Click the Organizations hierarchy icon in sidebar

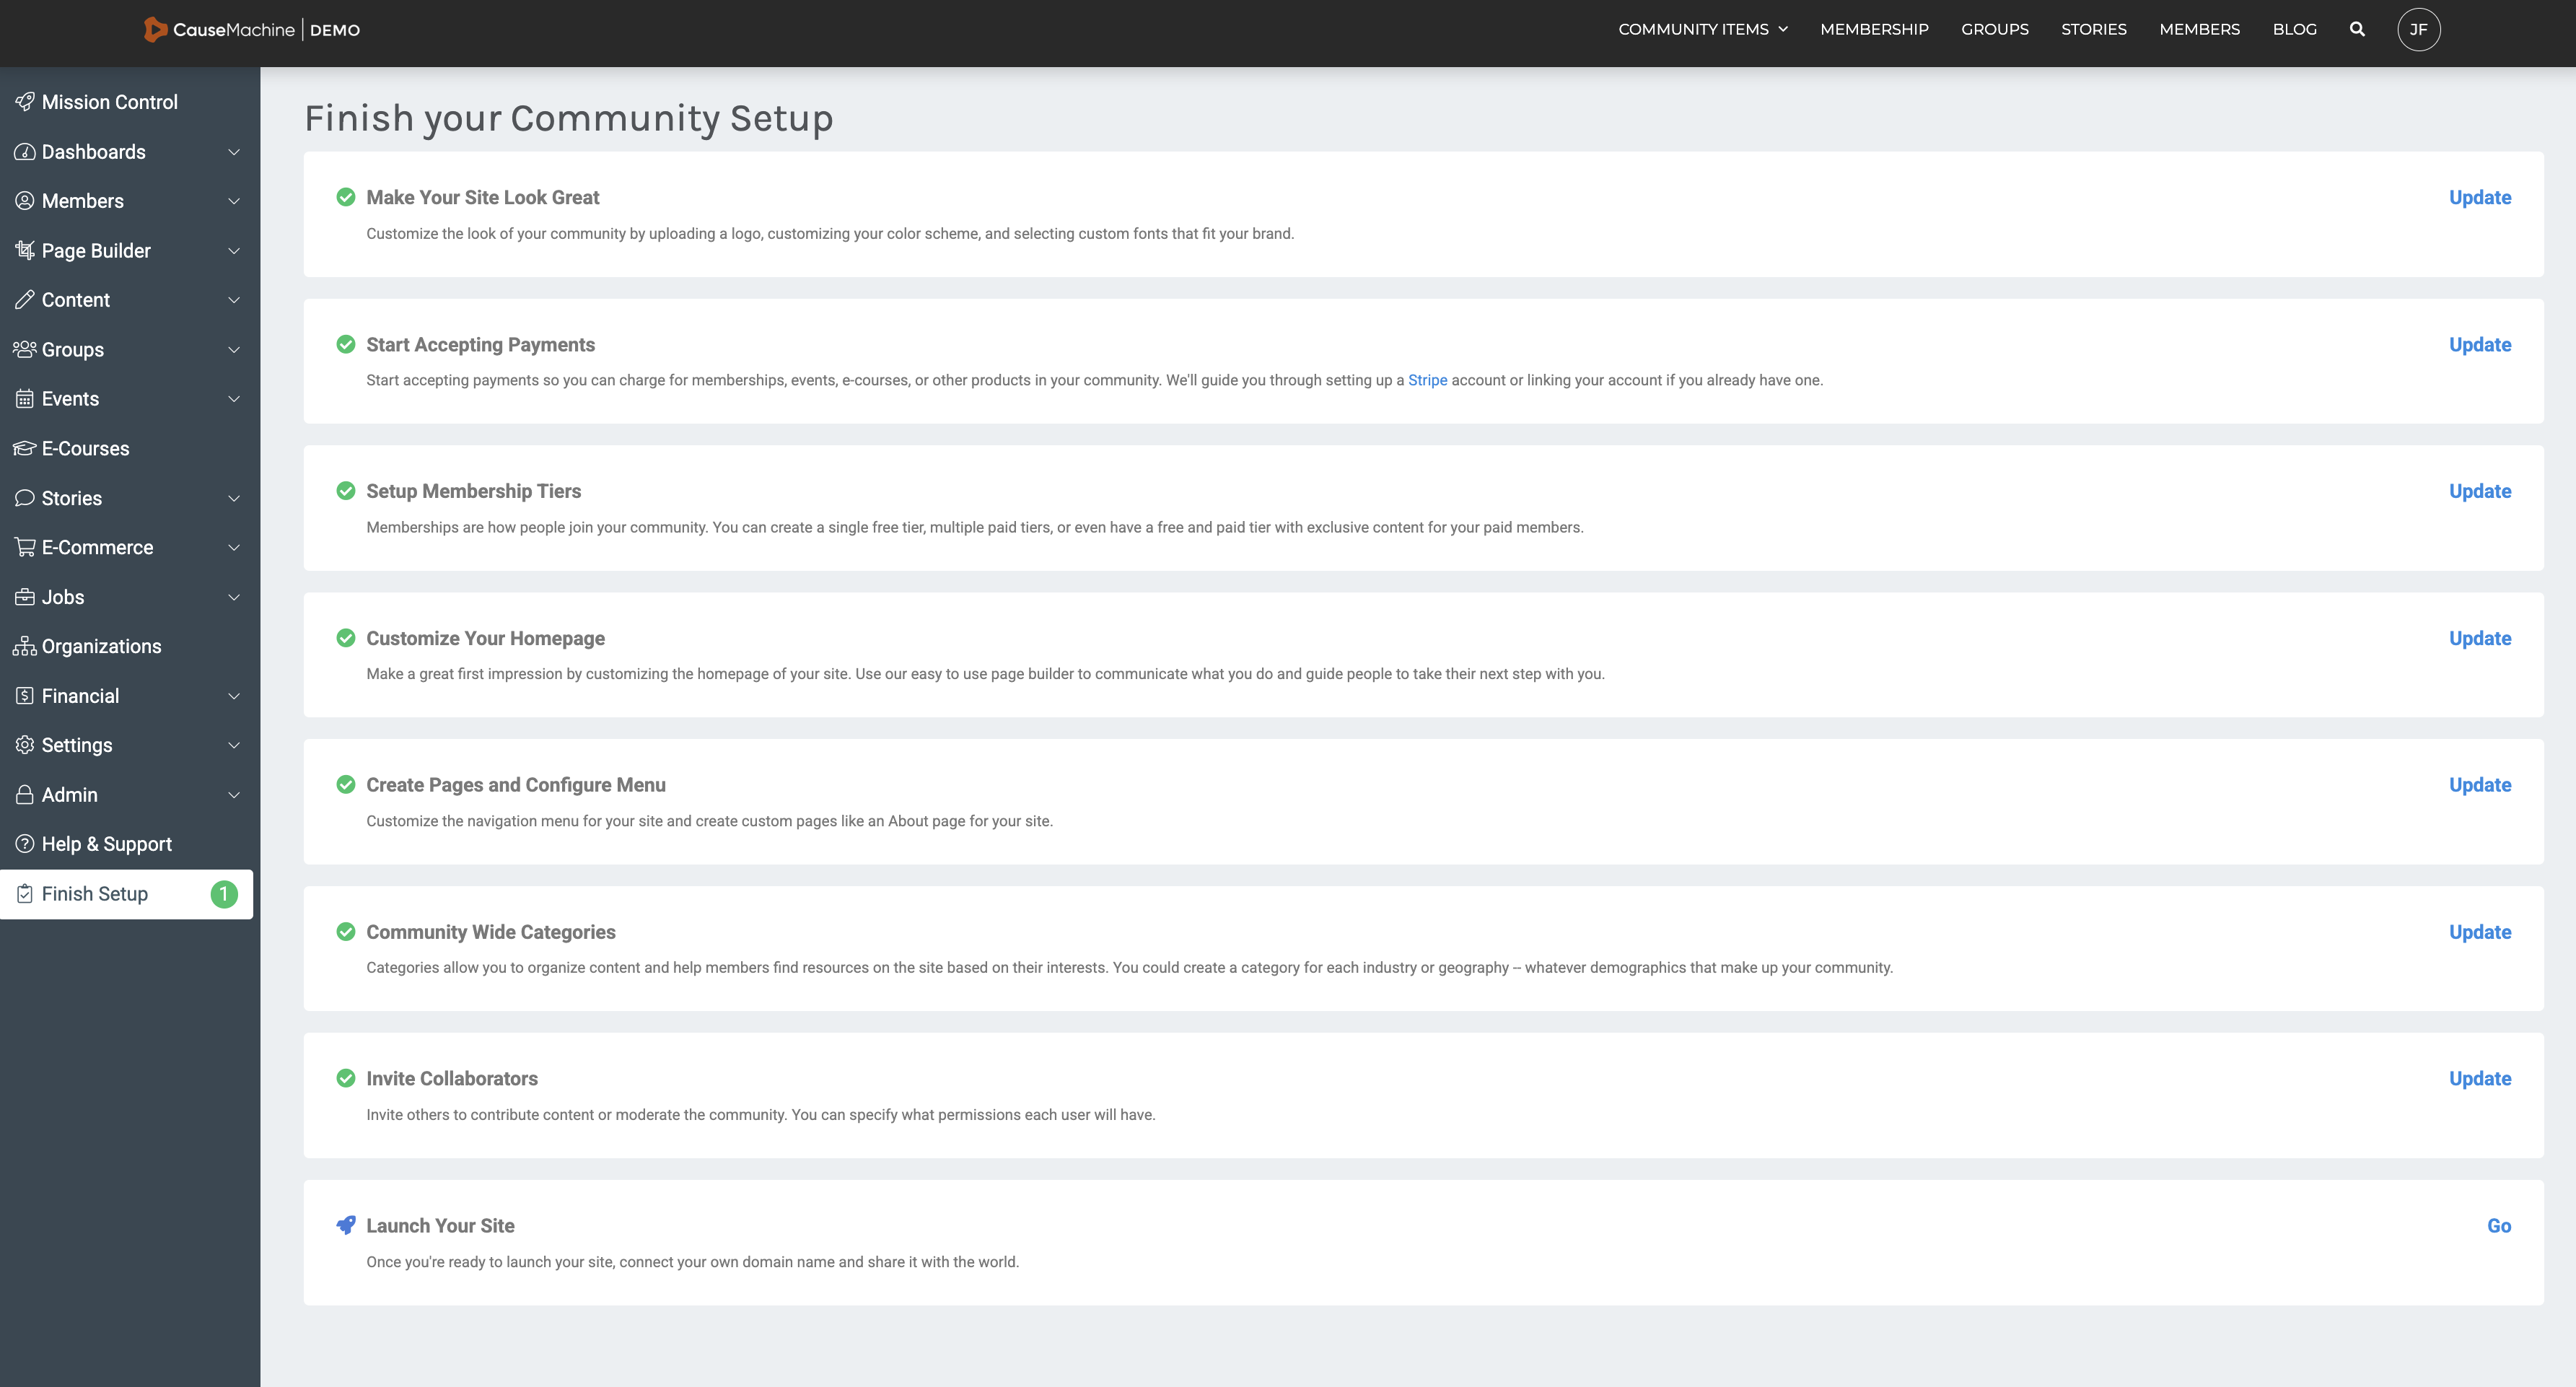25,647
